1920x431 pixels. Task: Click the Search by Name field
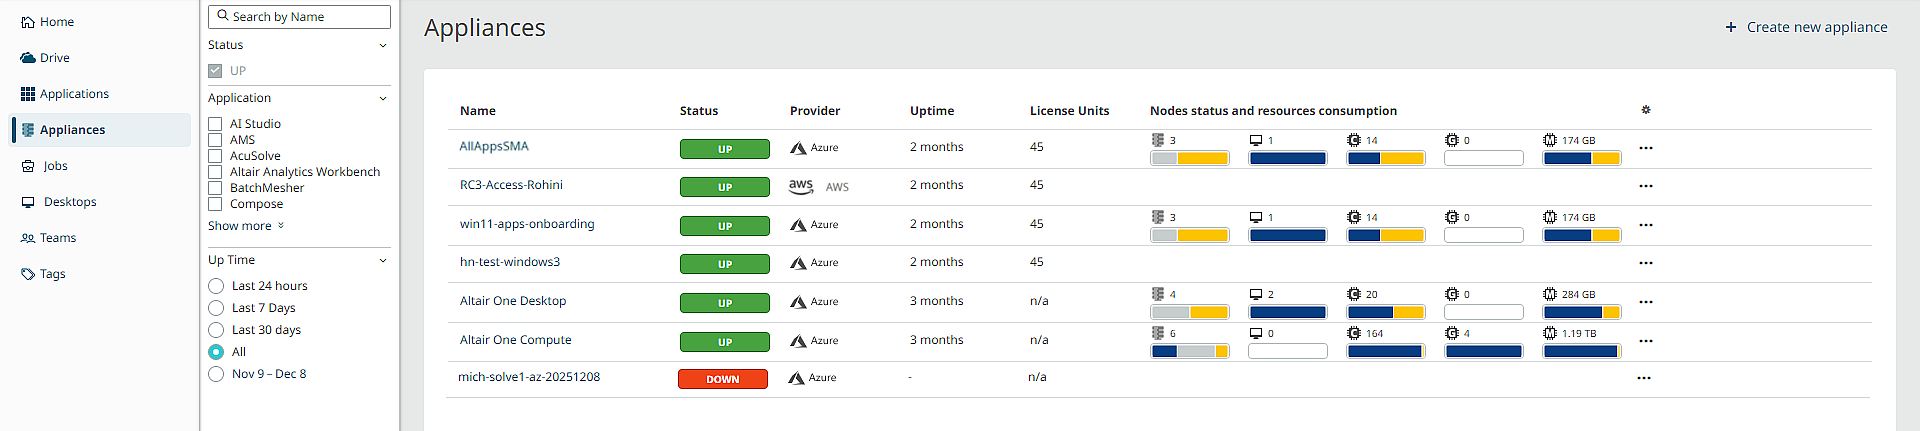click(x=299, y=17)
